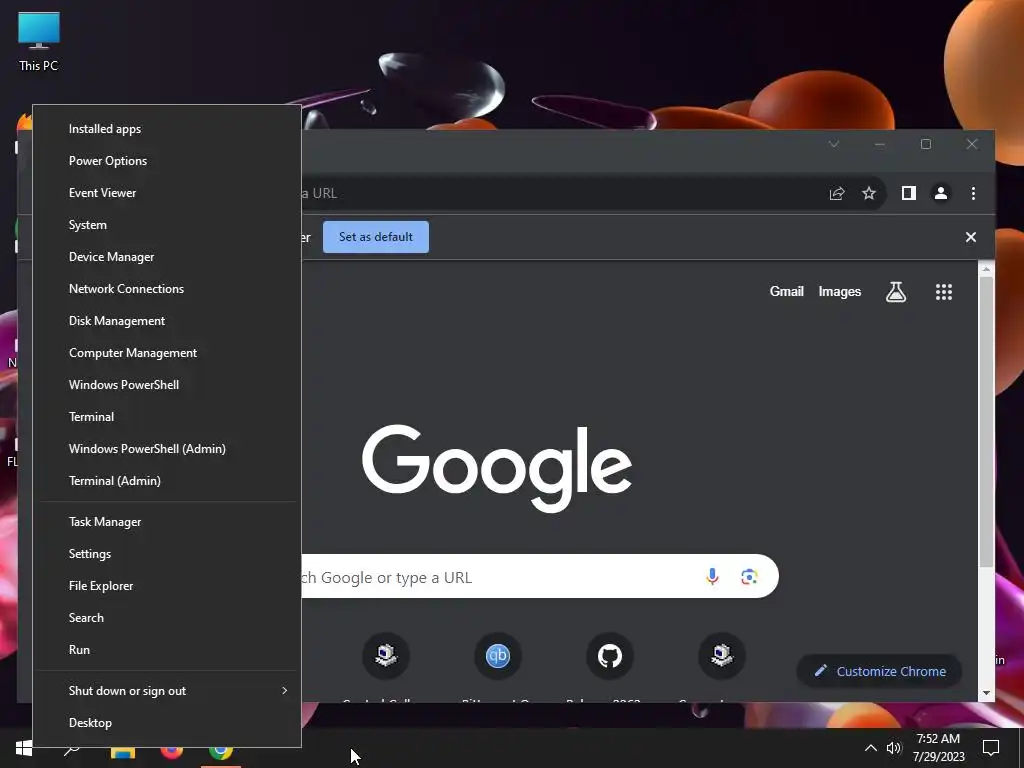
Task: Open Chrome tab search chevron
Action: click(x=833, y=144)
